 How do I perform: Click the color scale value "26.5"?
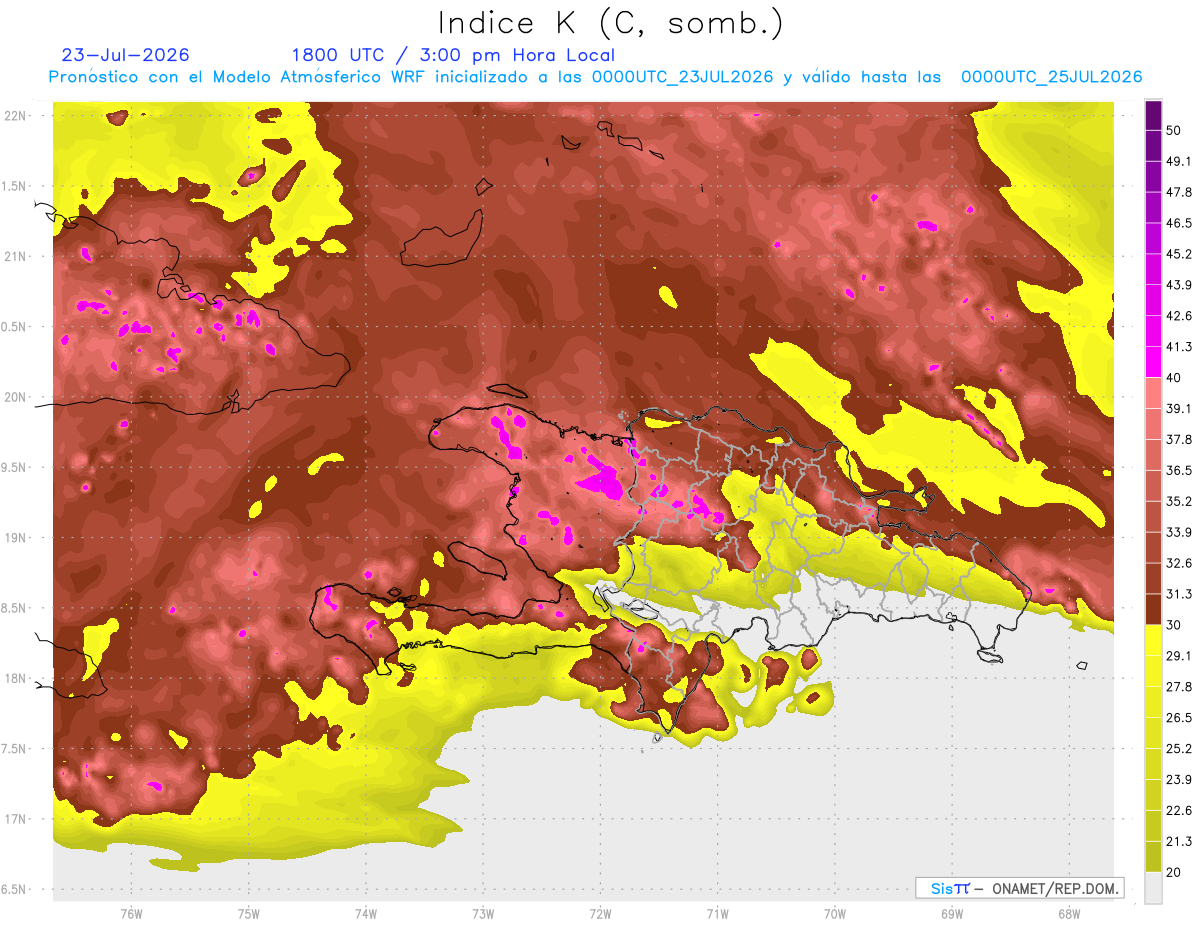tap(1179, 717)
